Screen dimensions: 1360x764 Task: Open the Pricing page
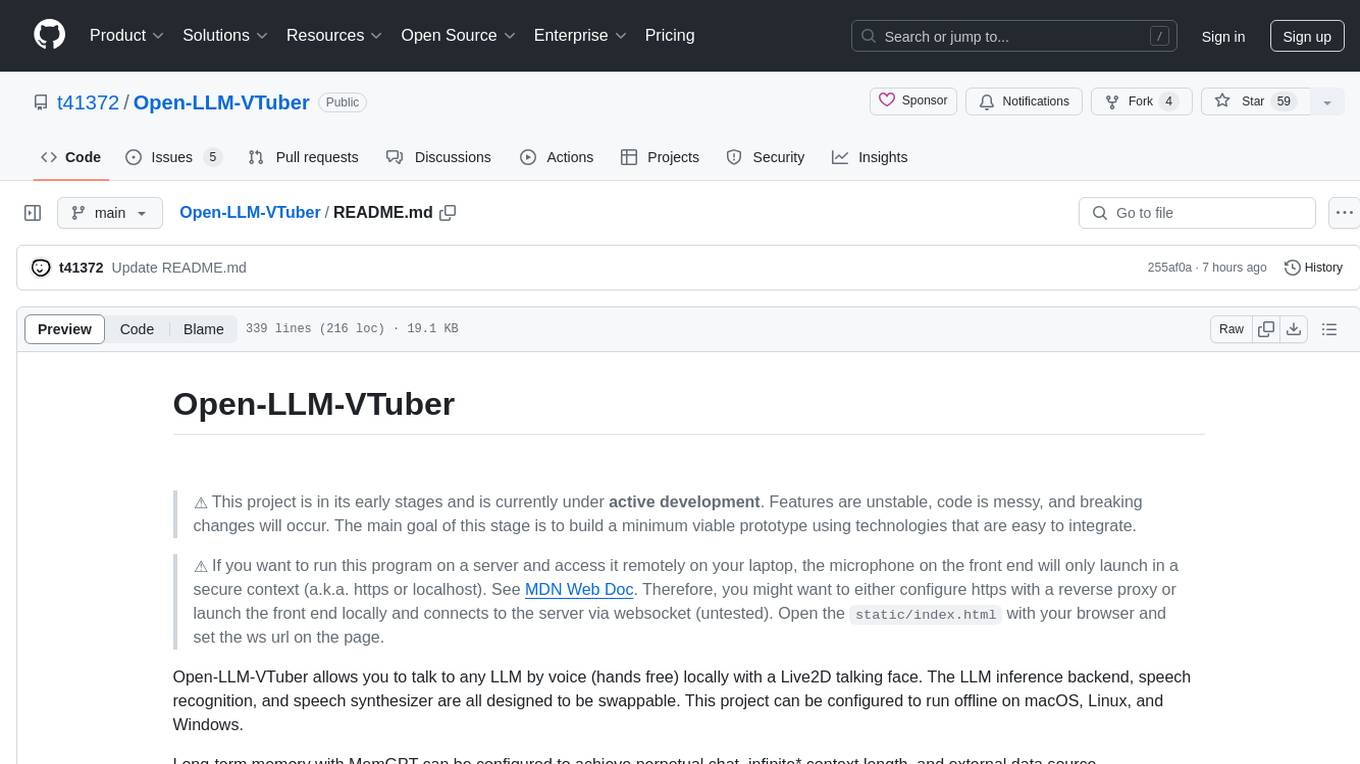[669, 35]
